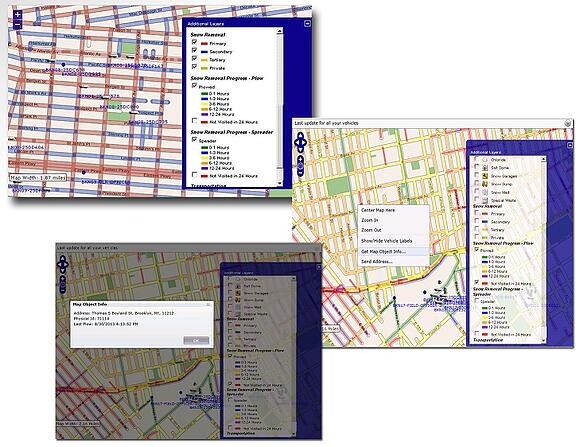Map Width 1.87 miles label on top-left map

pos(38,178)
